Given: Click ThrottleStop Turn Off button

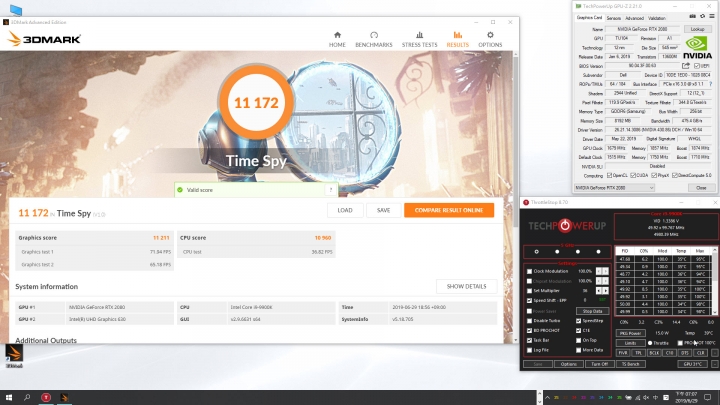Looking at the screenshot, I should pos(599,364).
